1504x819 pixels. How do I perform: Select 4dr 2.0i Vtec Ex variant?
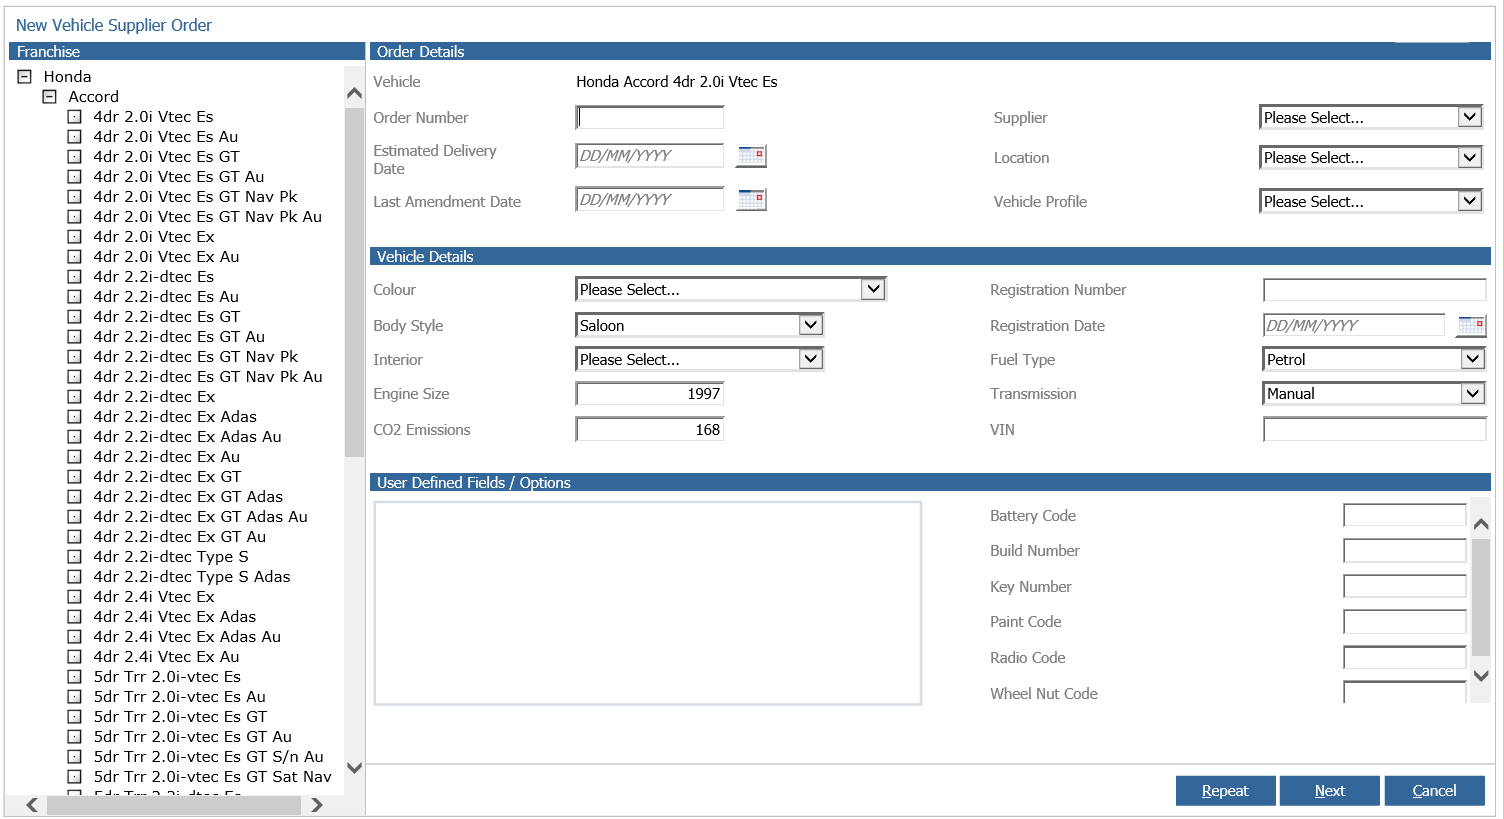[154, 236]
